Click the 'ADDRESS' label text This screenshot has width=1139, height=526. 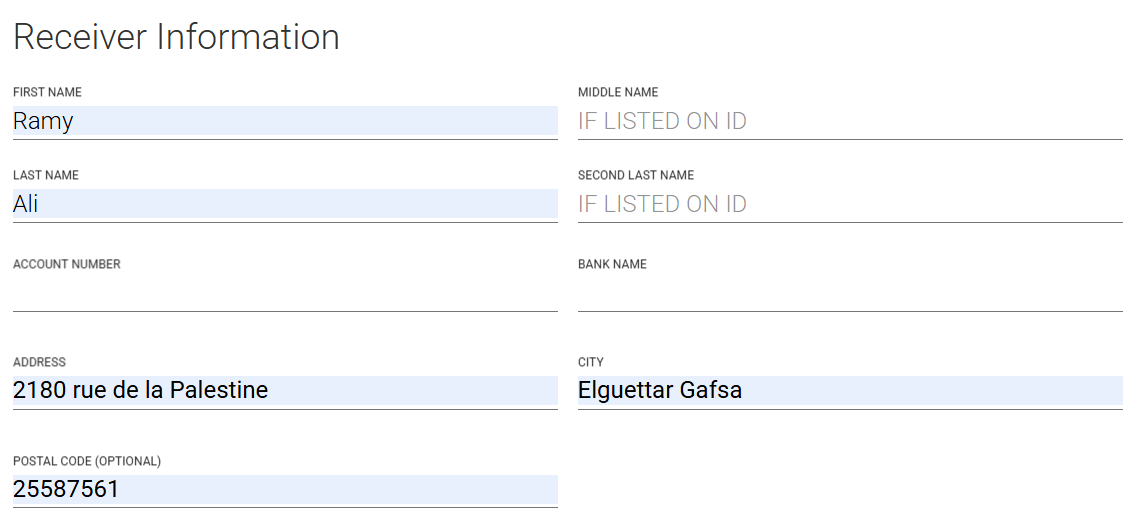39,362
